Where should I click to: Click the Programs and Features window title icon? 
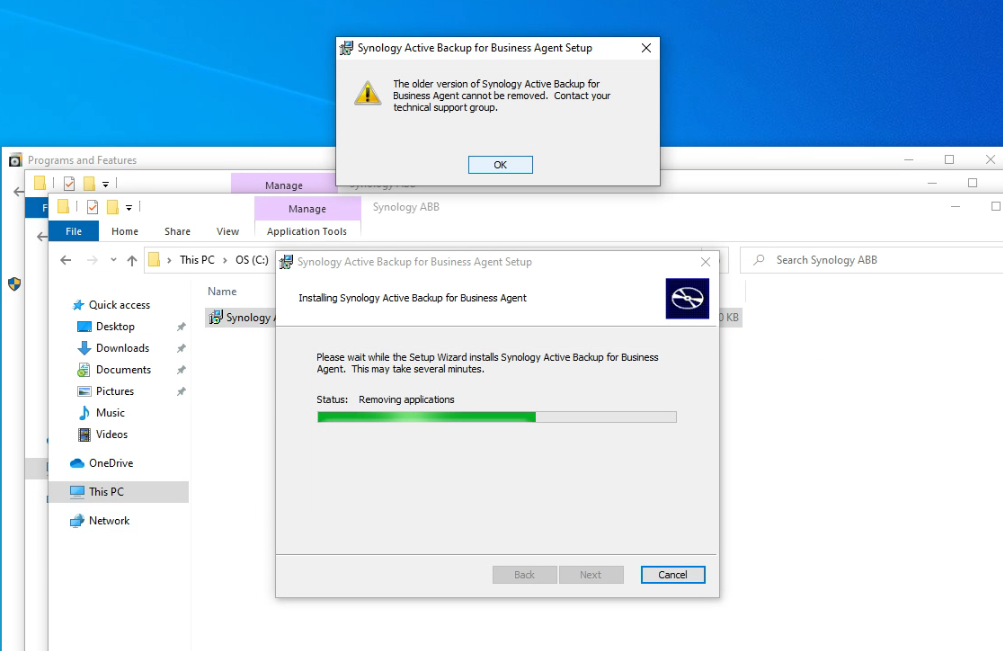[15, 160]
